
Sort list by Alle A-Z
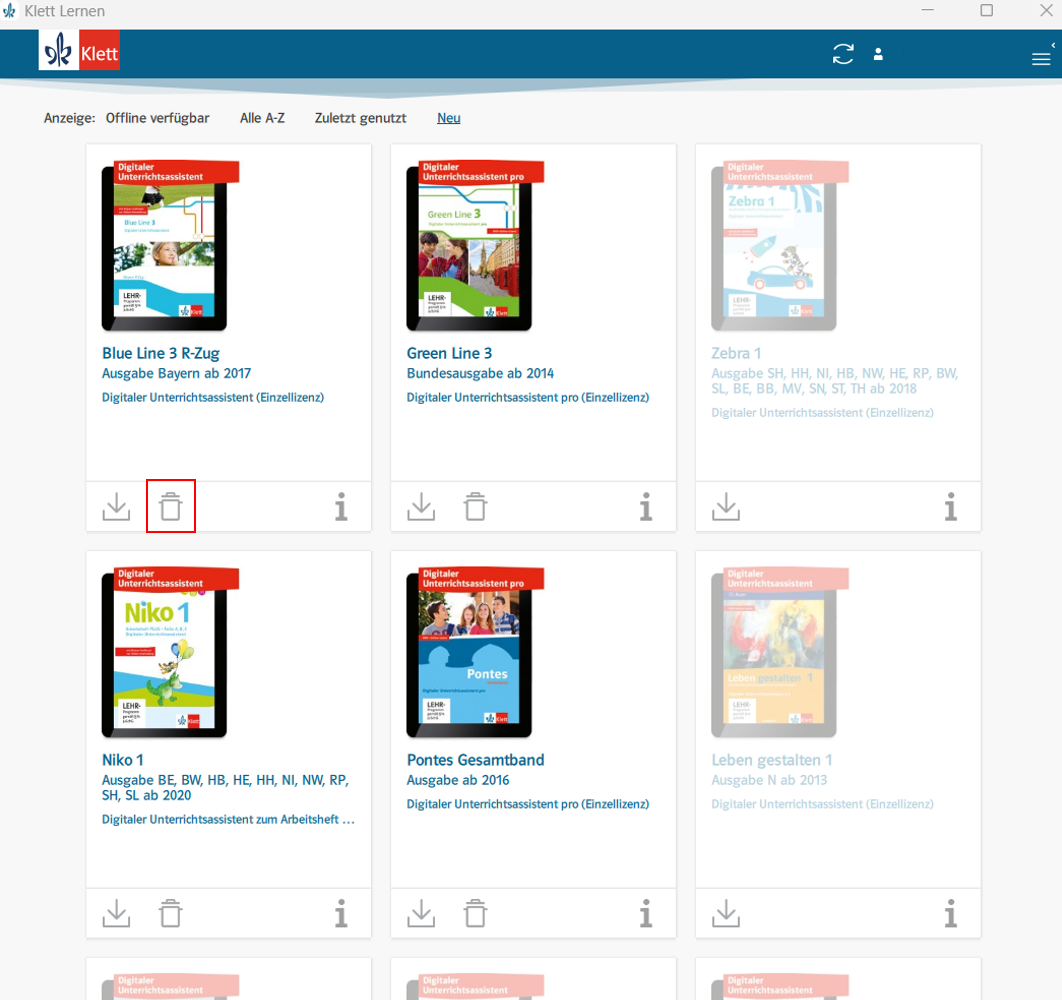[262, 119]
